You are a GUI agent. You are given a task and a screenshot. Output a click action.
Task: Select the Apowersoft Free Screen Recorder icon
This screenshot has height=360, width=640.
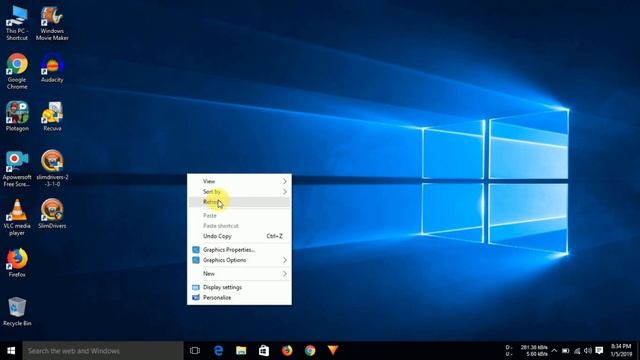(x=17, y=169)
